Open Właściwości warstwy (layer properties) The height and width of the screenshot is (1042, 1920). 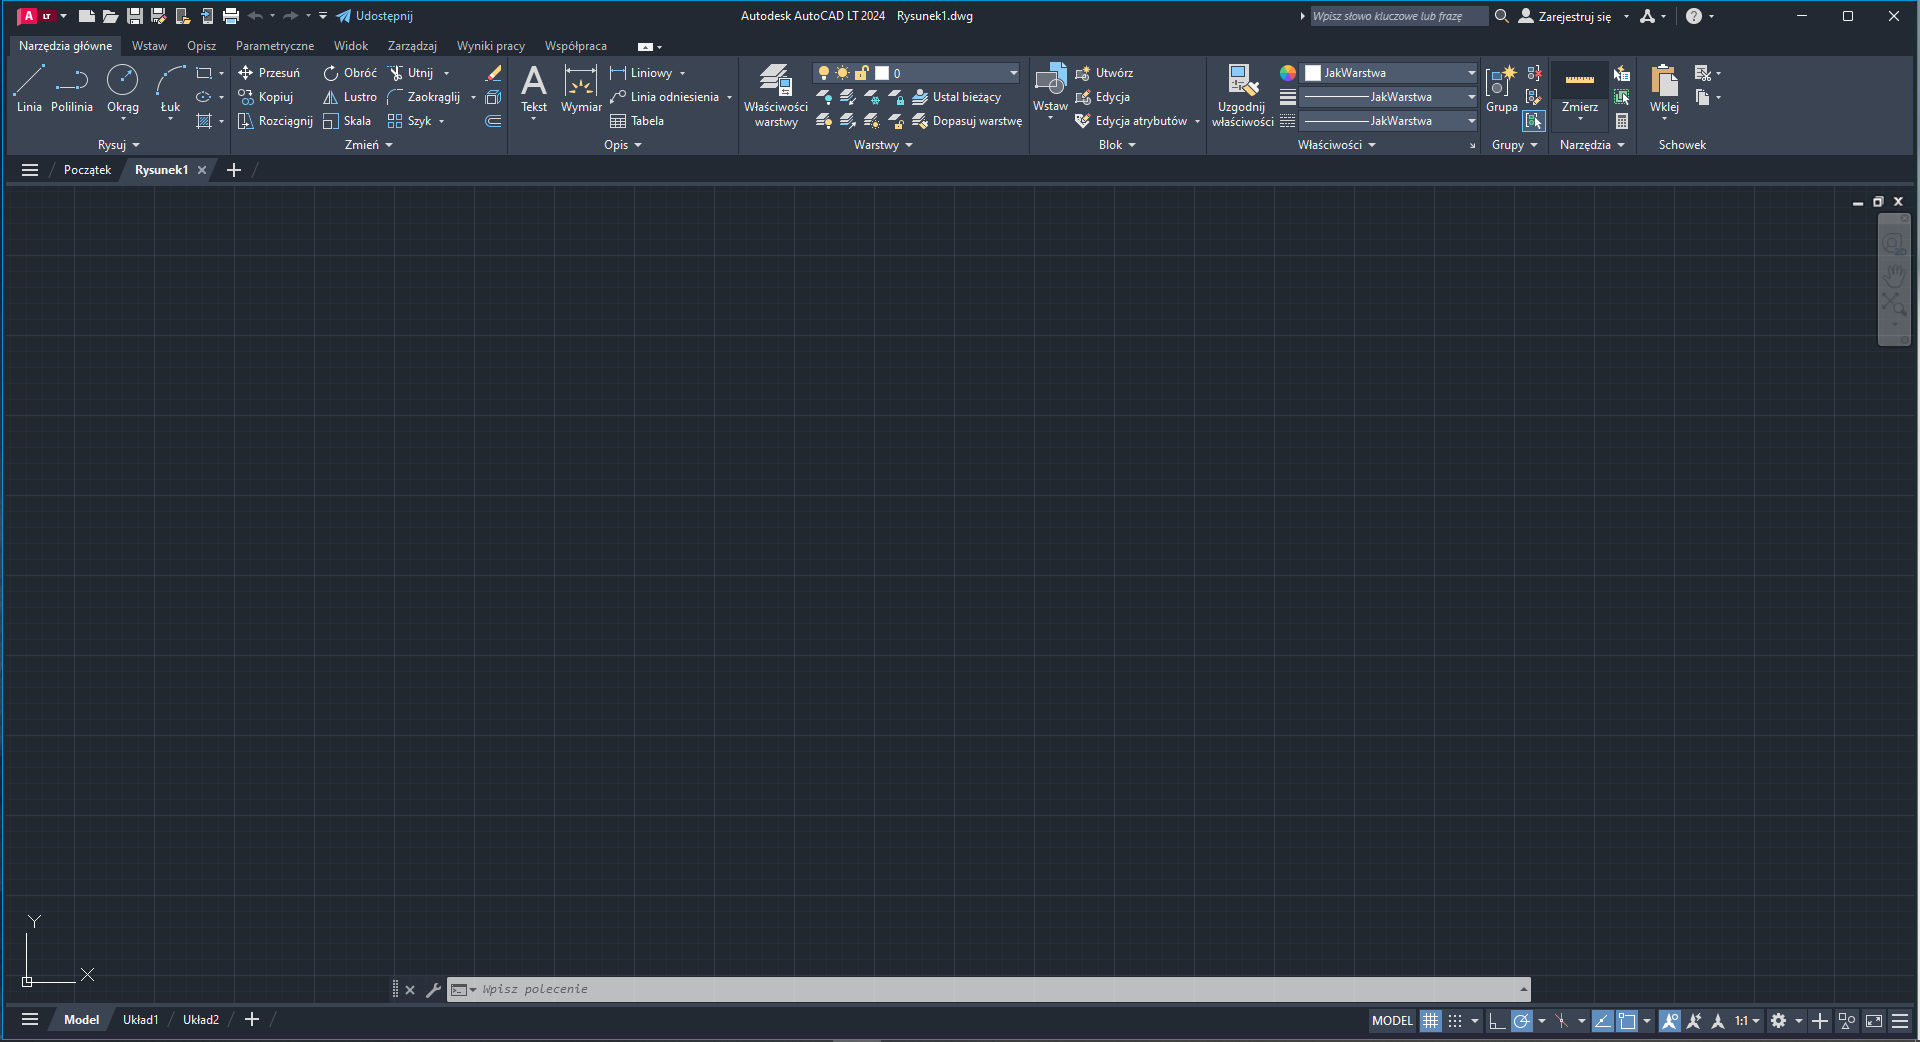776,96
